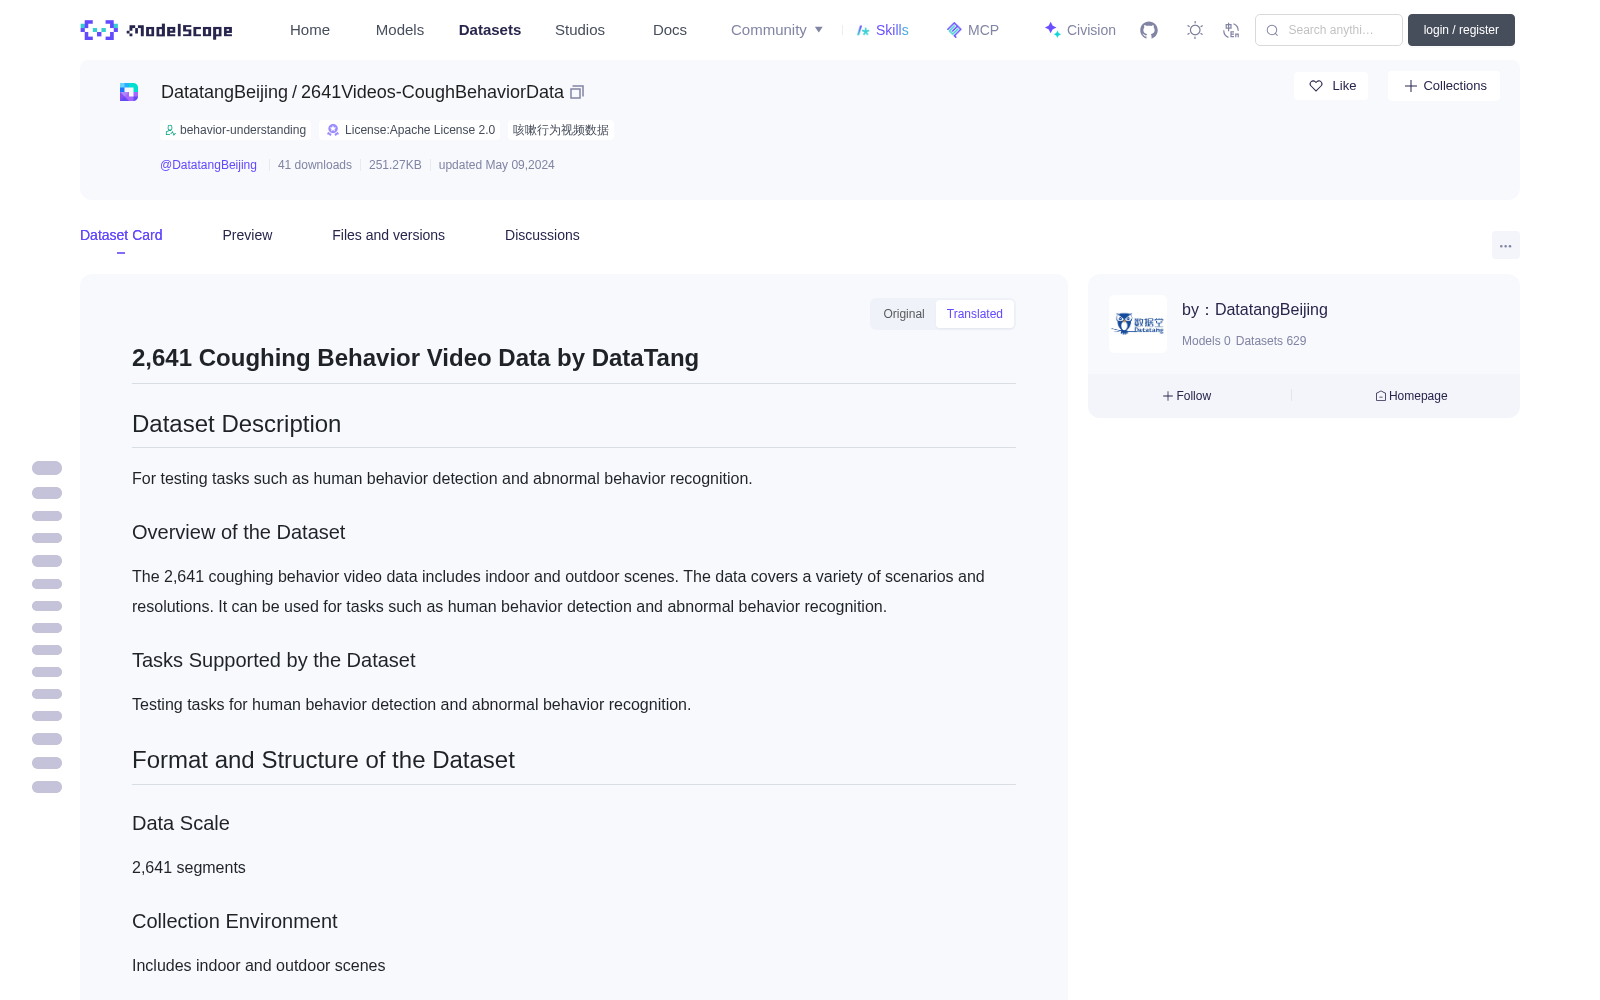Click the Skills sparkle icon

point(863,30)
